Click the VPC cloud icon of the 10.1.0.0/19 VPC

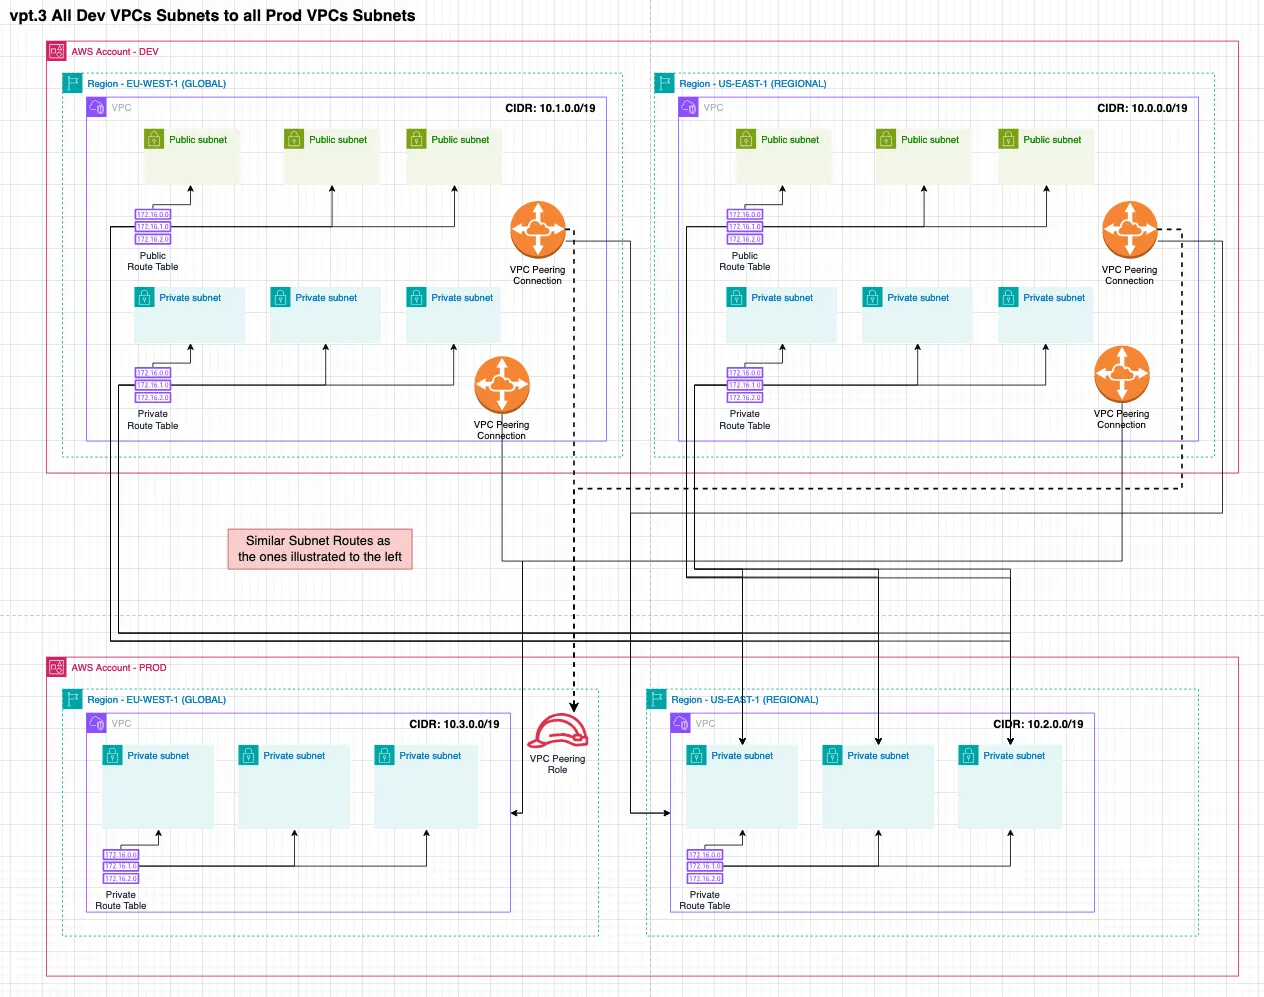pyautogui.click(x=97, y=107)
